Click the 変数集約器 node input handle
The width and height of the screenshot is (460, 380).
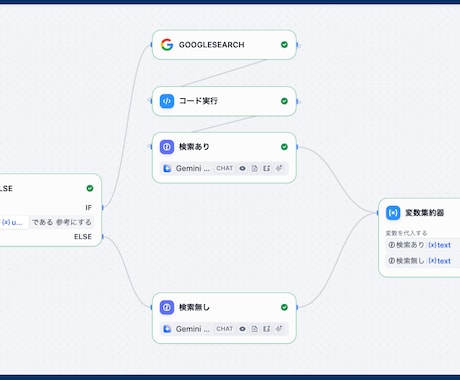[x=378, y=213]
